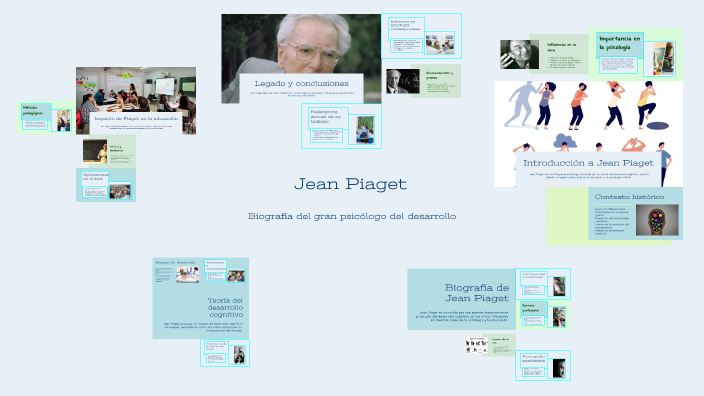Click description text under "Teoría del desarrollo cognitivo"
704x396 pixels.
click(x=202, y=327)
